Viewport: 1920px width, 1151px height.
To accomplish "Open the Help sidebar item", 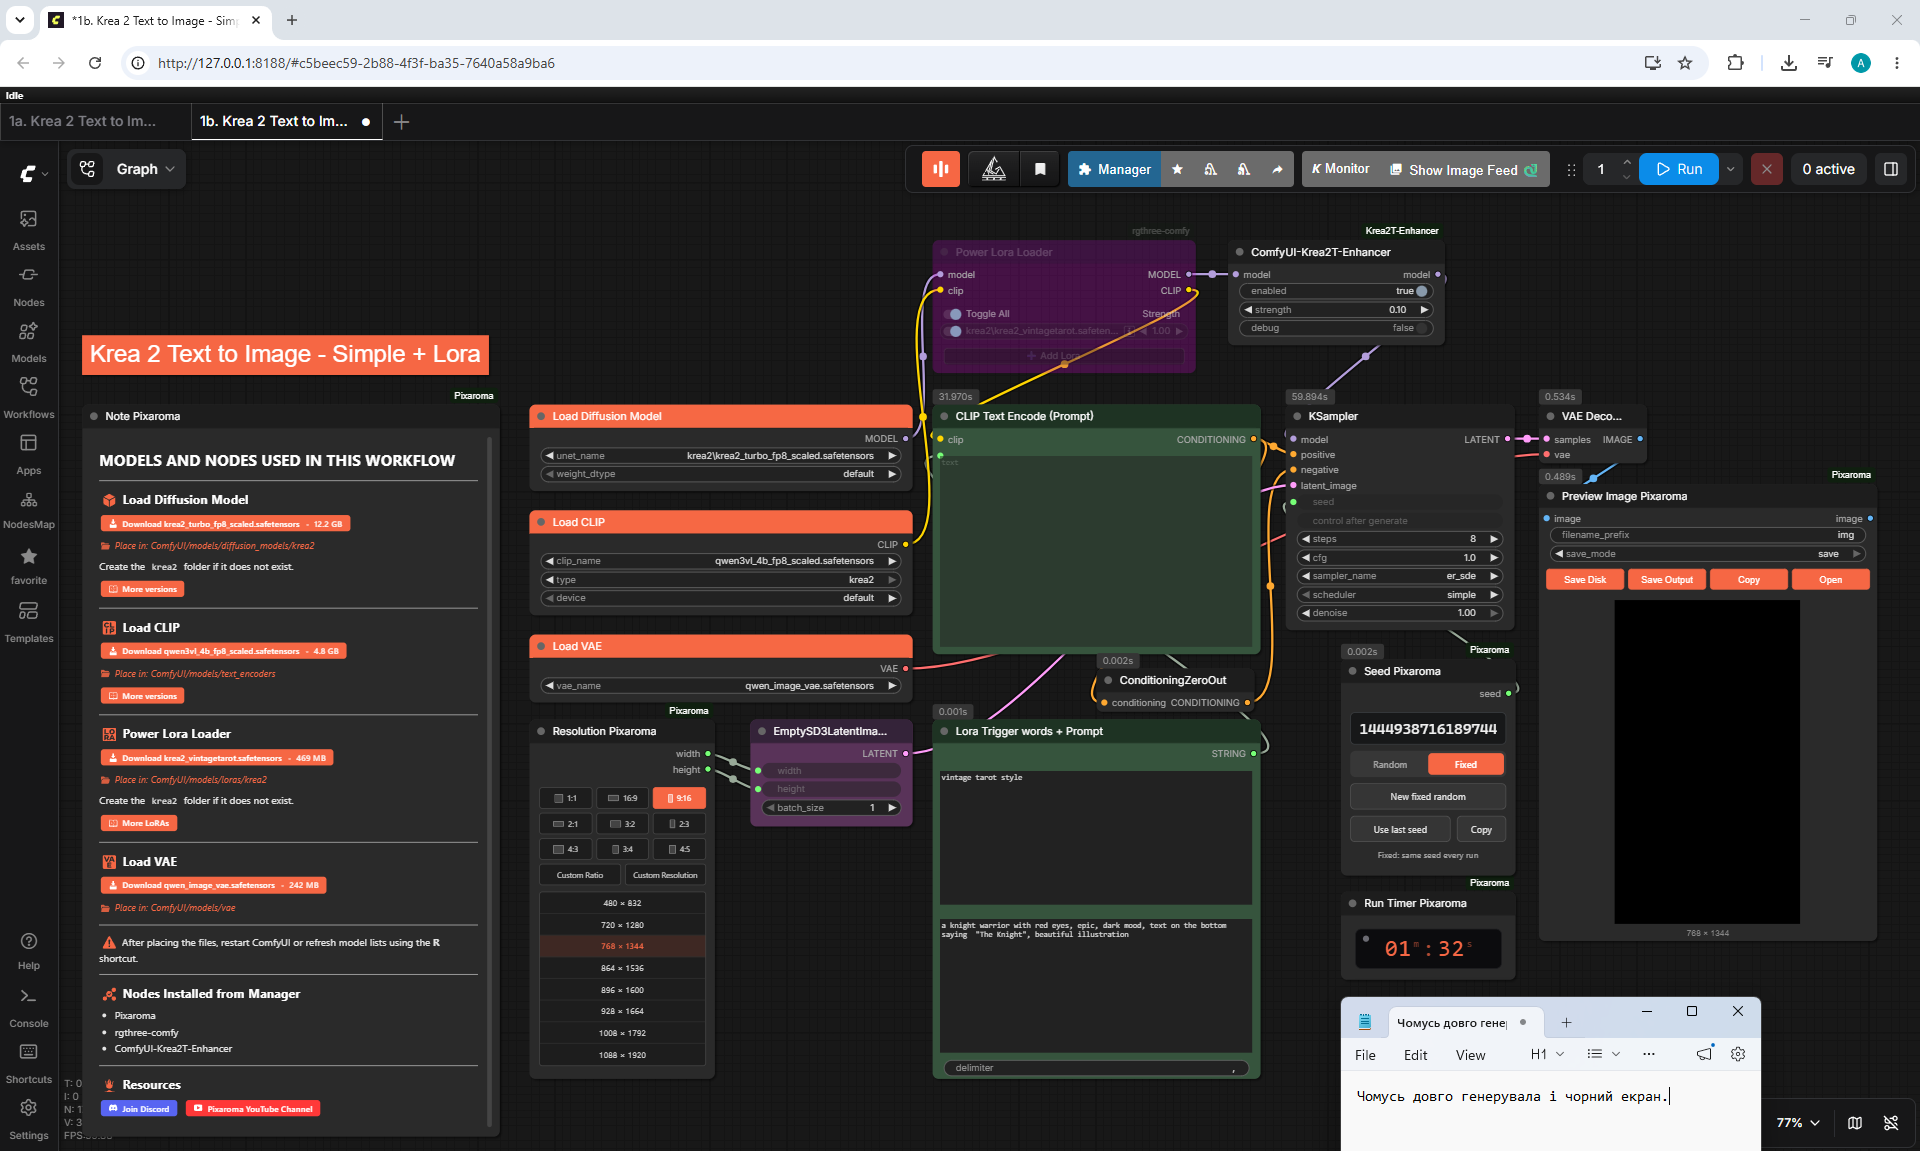I will click(x=28, y=951).
